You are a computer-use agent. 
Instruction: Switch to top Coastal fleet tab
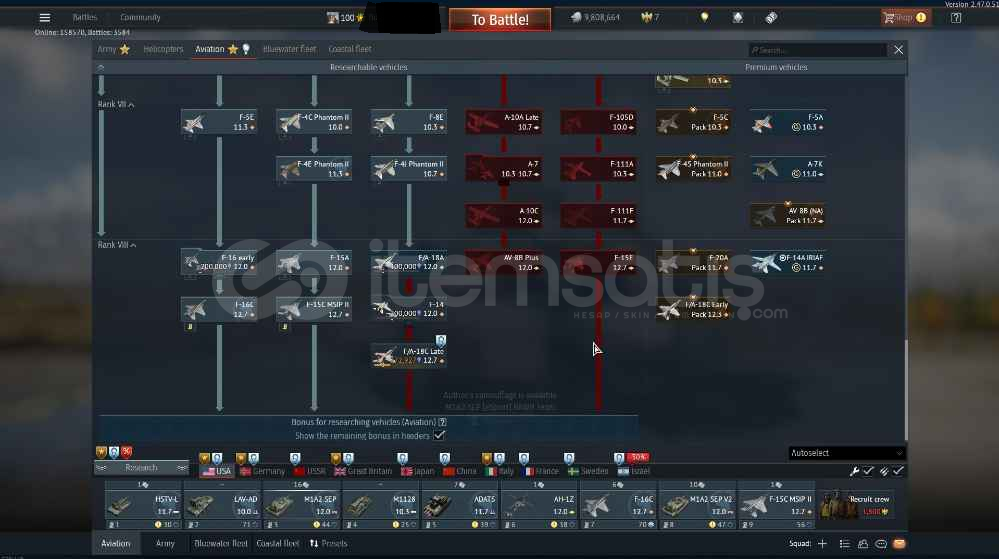pos(350,49)
